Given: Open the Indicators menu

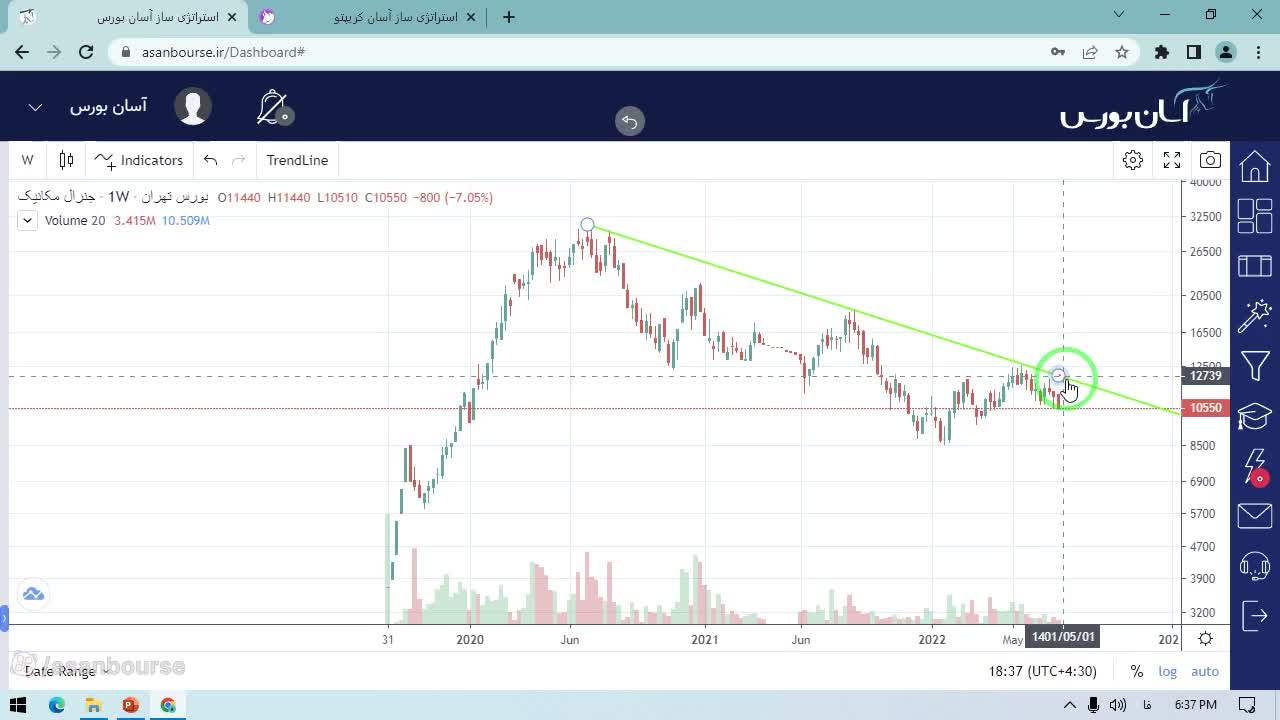Looking at the screenshot, I should [139, 160].
